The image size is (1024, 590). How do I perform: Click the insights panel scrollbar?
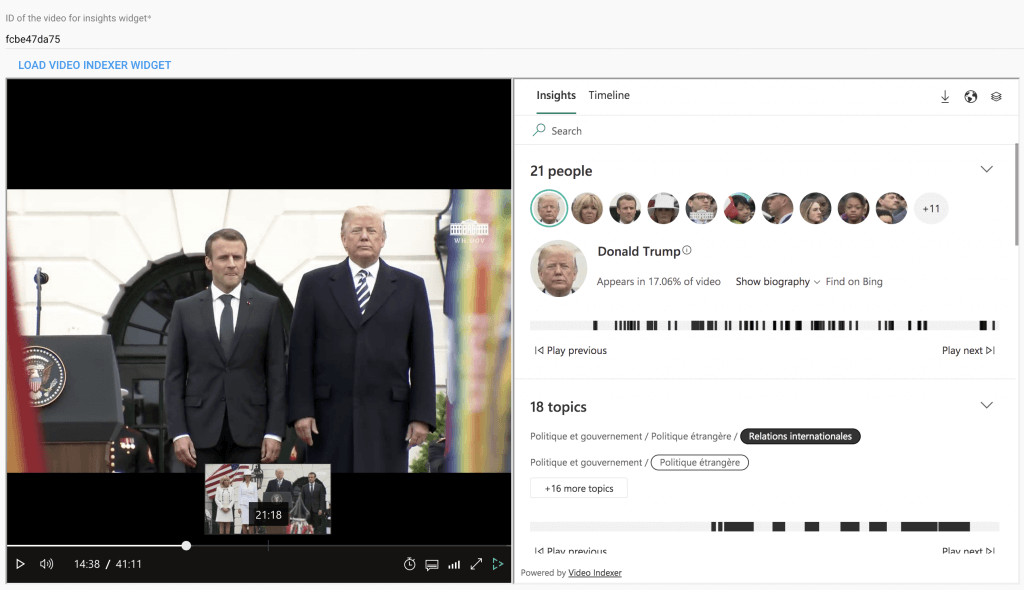pyautogui.click(x=1016, y=195)
